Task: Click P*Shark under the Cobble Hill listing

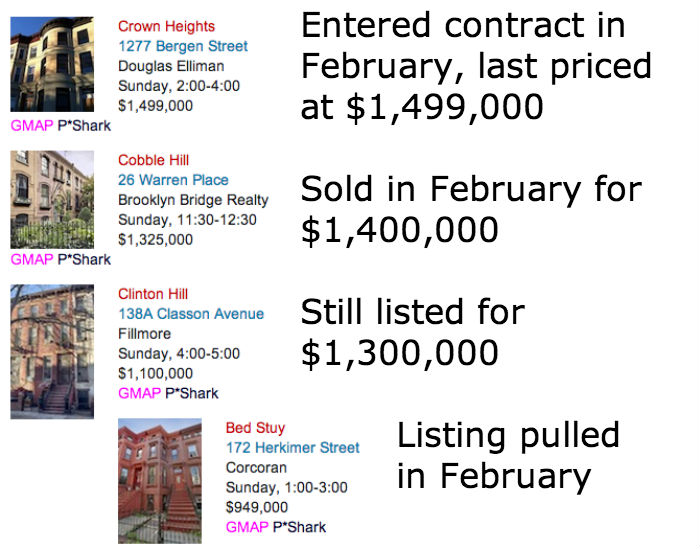Action: (x=84, y=259)
